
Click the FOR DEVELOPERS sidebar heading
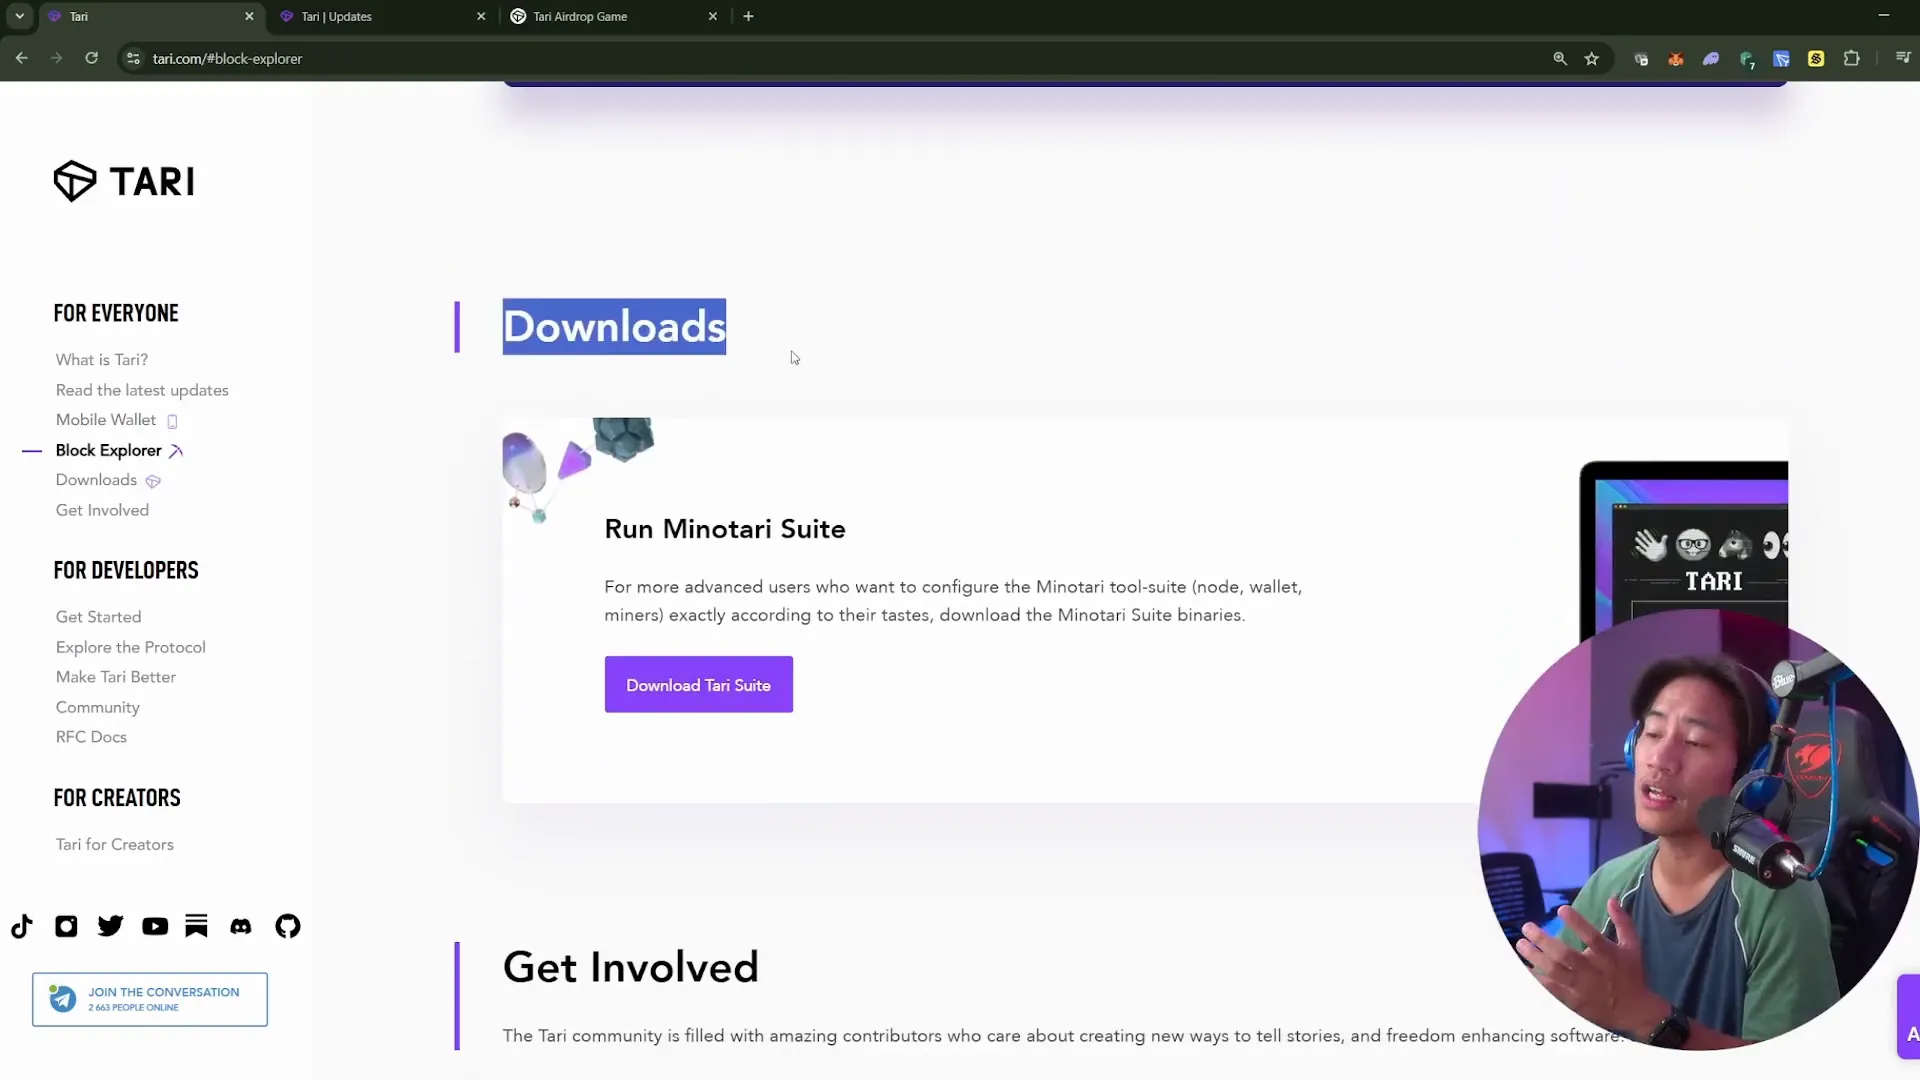[x=126, y=570]
